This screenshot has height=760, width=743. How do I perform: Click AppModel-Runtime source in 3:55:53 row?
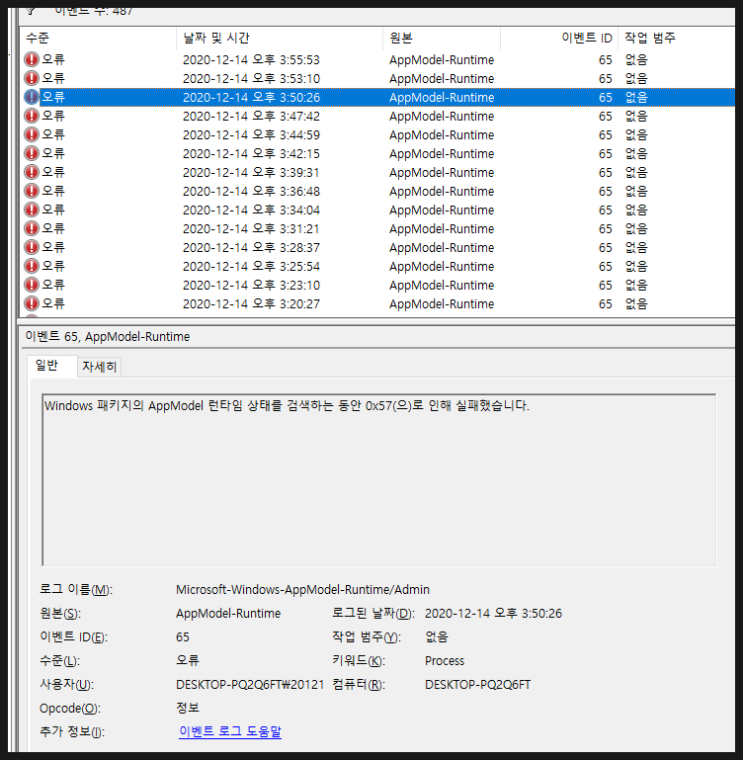(442, 60)
